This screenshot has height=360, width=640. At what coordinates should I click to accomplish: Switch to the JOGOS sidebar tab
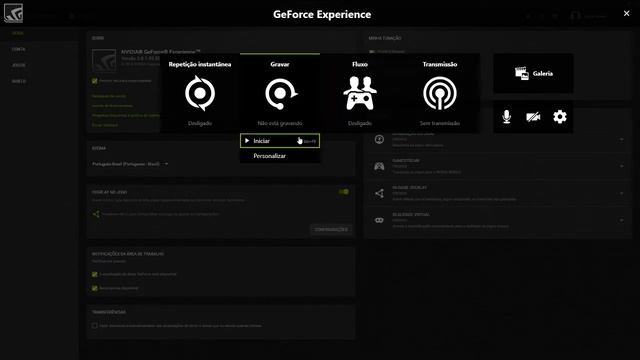18,65
